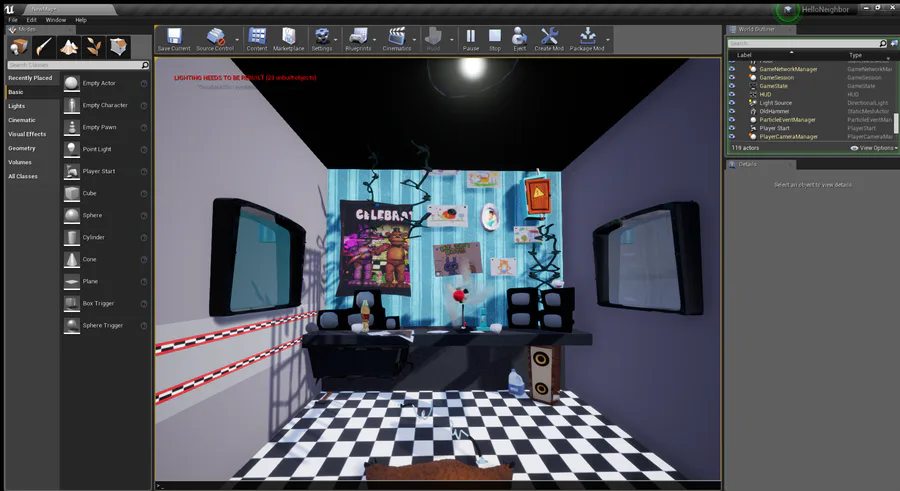Viewport: 900px width, 491px height.
Task: Click the Cone shape icon
Action: [x=72, y=260]
